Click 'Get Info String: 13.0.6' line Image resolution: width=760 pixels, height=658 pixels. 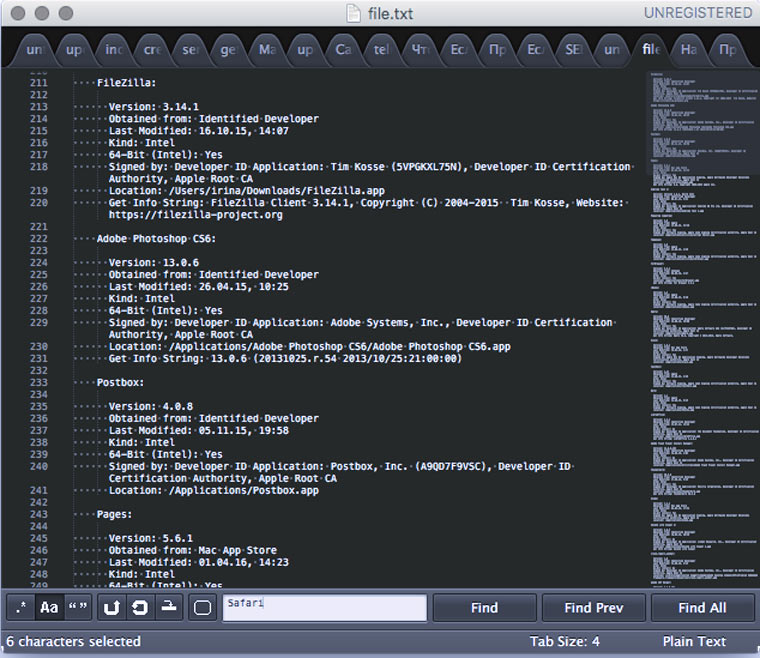pyautogui.click(x=285, y=359)
